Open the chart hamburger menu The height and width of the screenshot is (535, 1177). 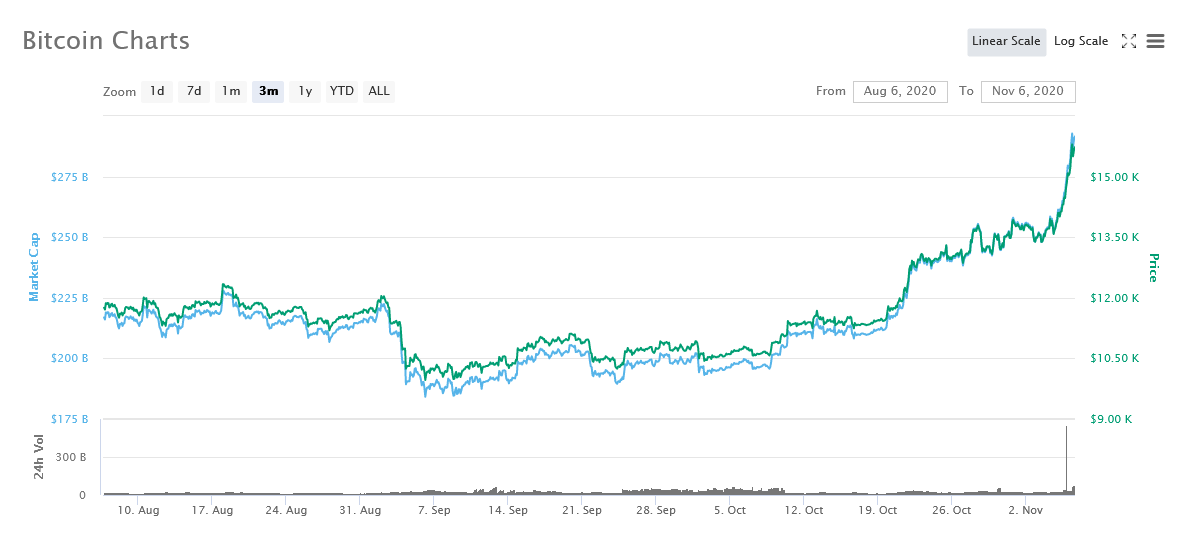click(x=1156, y=41)
